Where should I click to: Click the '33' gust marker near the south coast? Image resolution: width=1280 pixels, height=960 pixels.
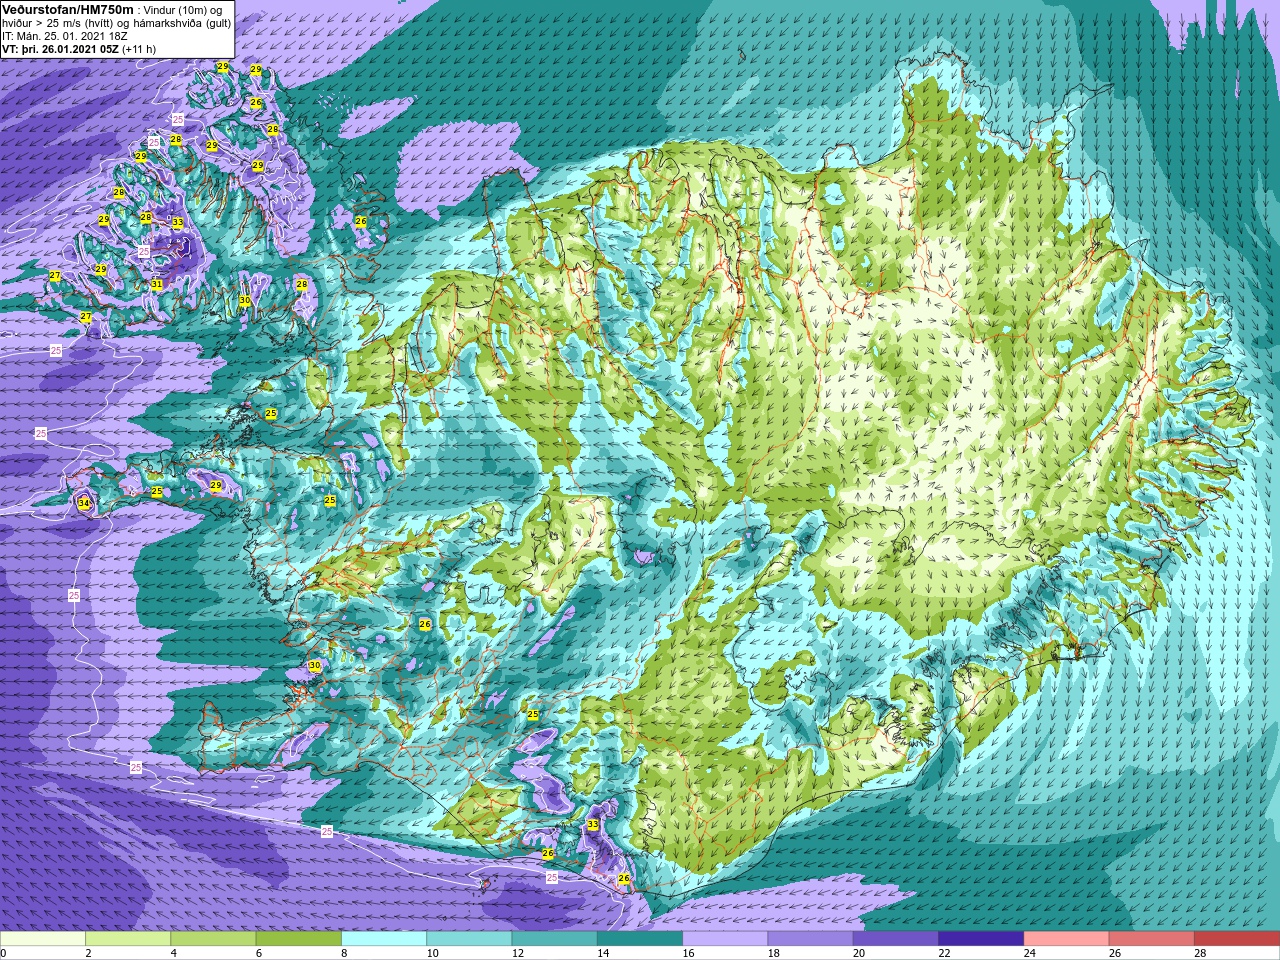coord(593,825)
